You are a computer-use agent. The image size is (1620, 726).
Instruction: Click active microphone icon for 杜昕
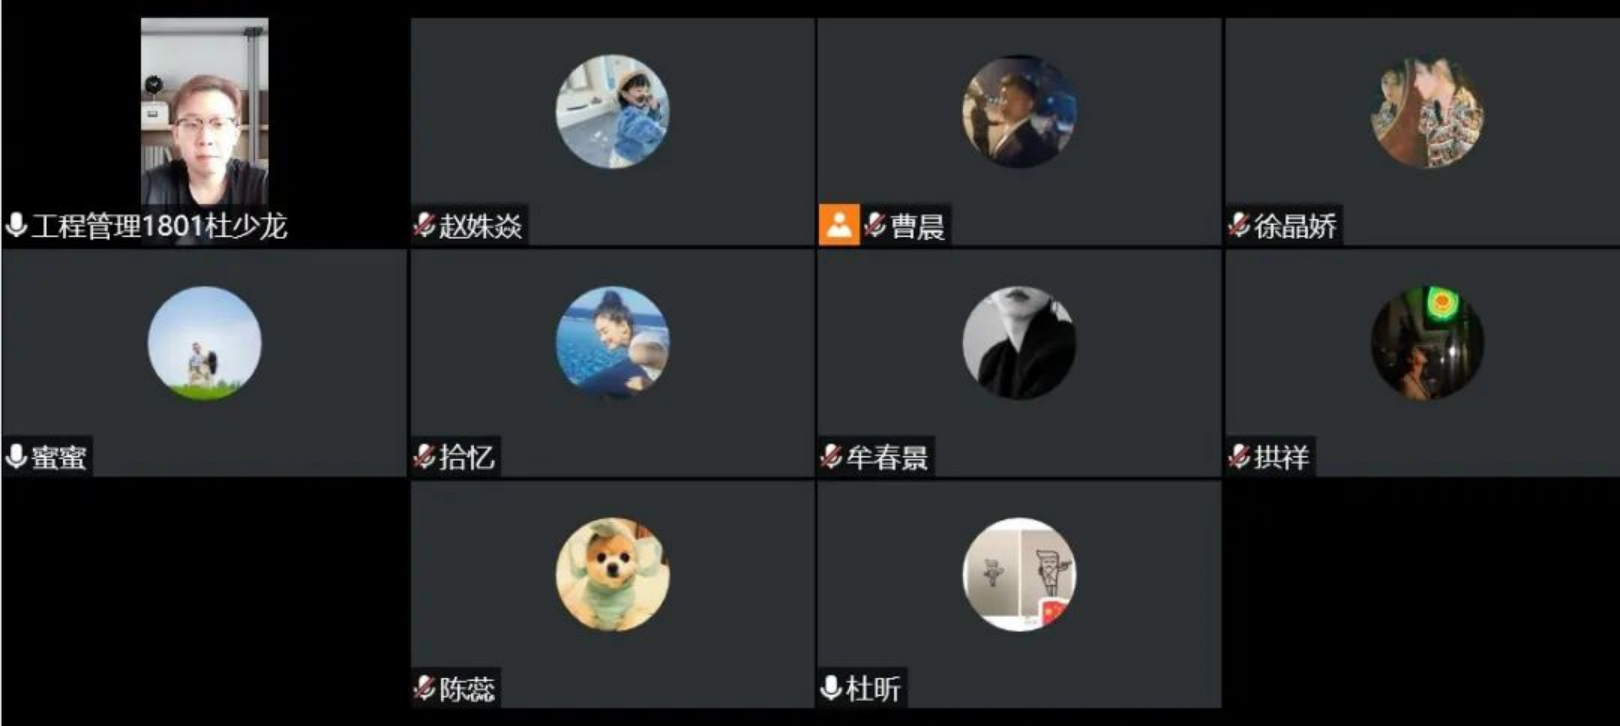[830, 688]
